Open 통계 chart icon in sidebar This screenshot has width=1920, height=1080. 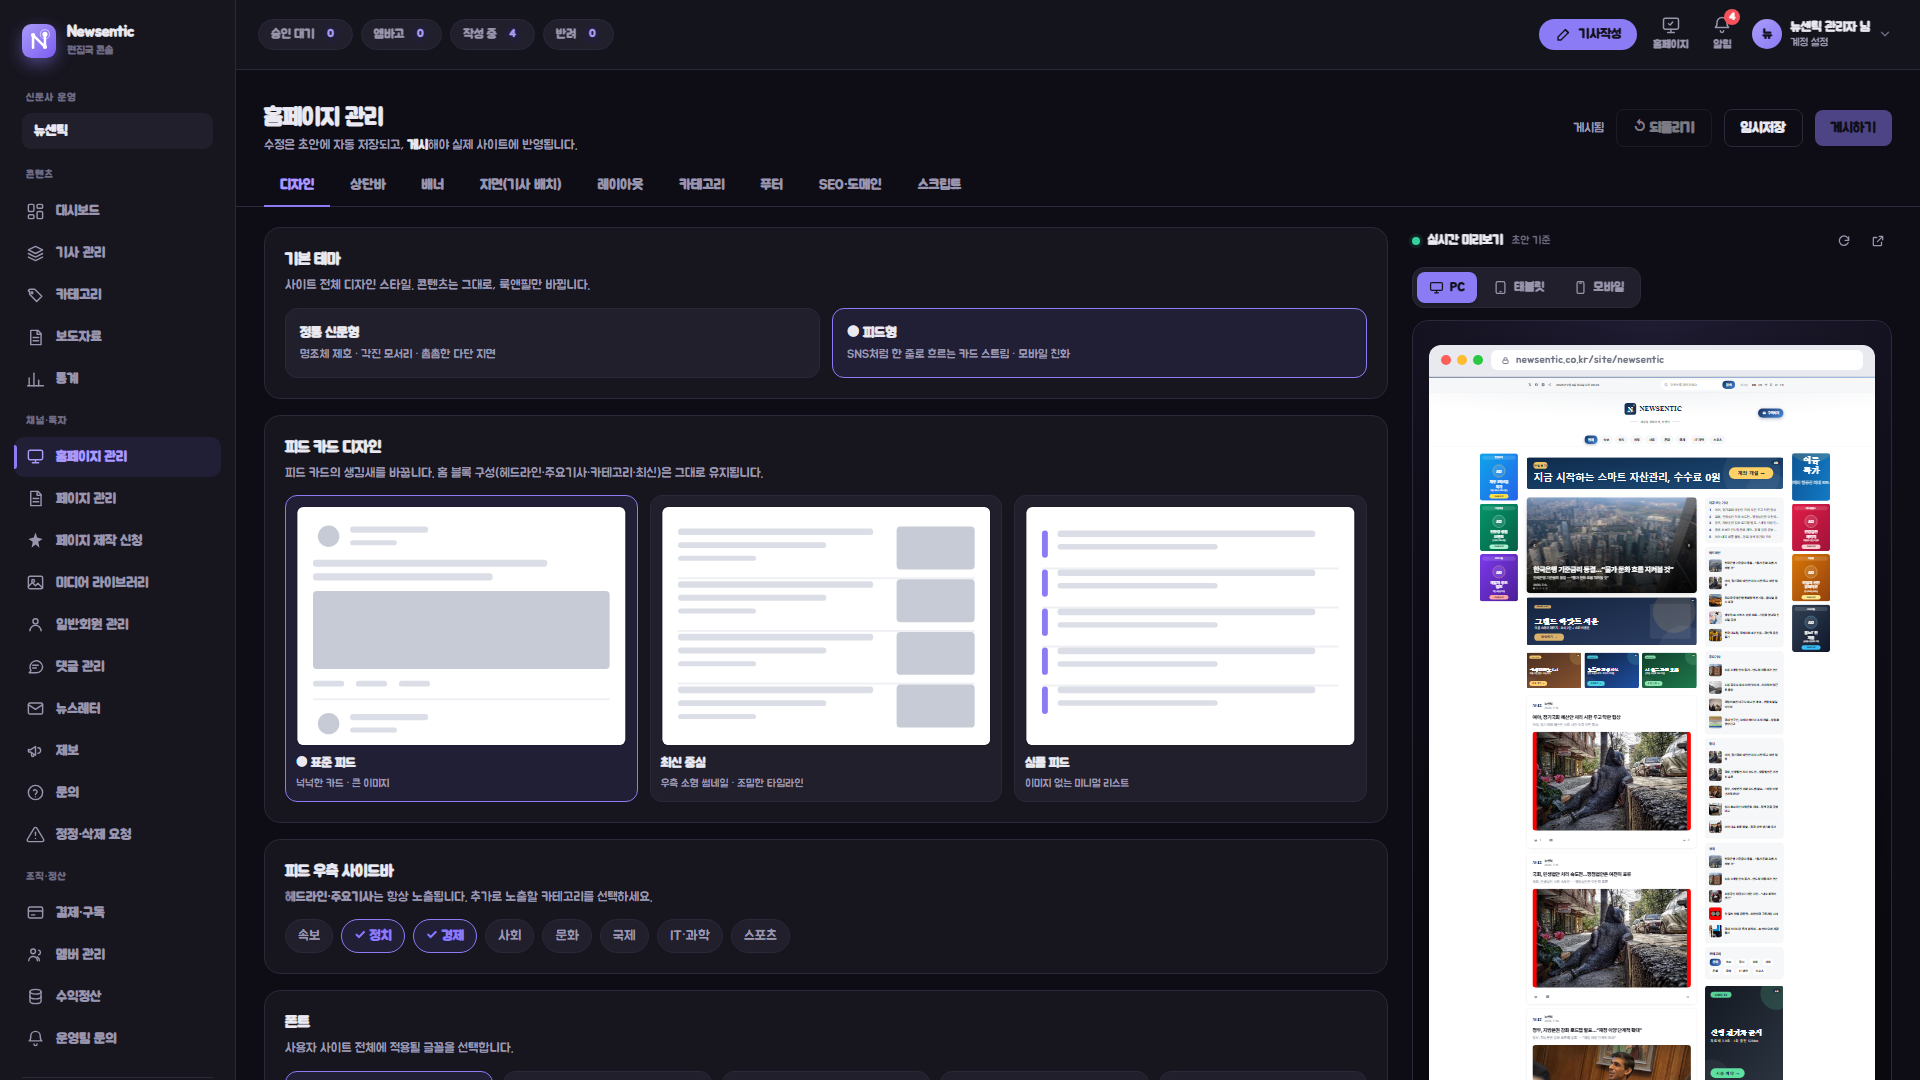pos(35,379)
